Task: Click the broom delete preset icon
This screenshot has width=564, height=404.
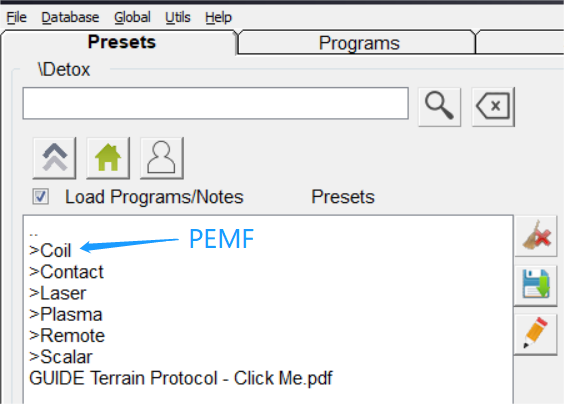Action: (536, 236)
